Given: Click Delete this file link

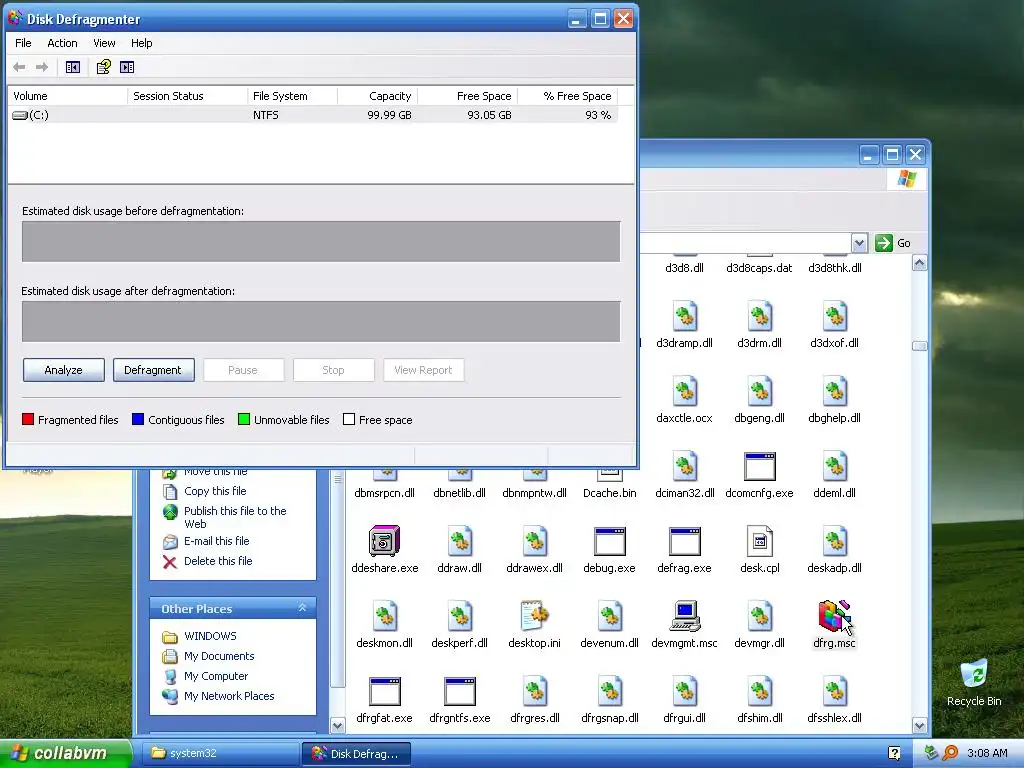Looking at the screenshot, I should click(218, 561).
